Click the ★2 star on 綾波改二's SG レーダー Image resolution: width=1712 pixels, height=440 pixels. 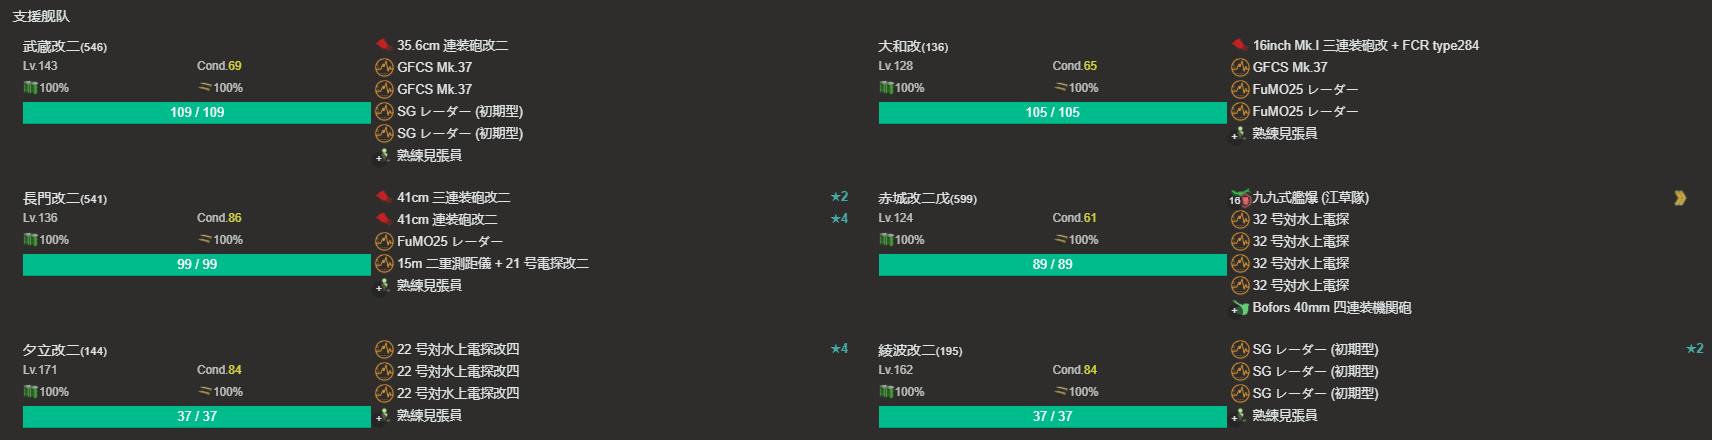1695,349
